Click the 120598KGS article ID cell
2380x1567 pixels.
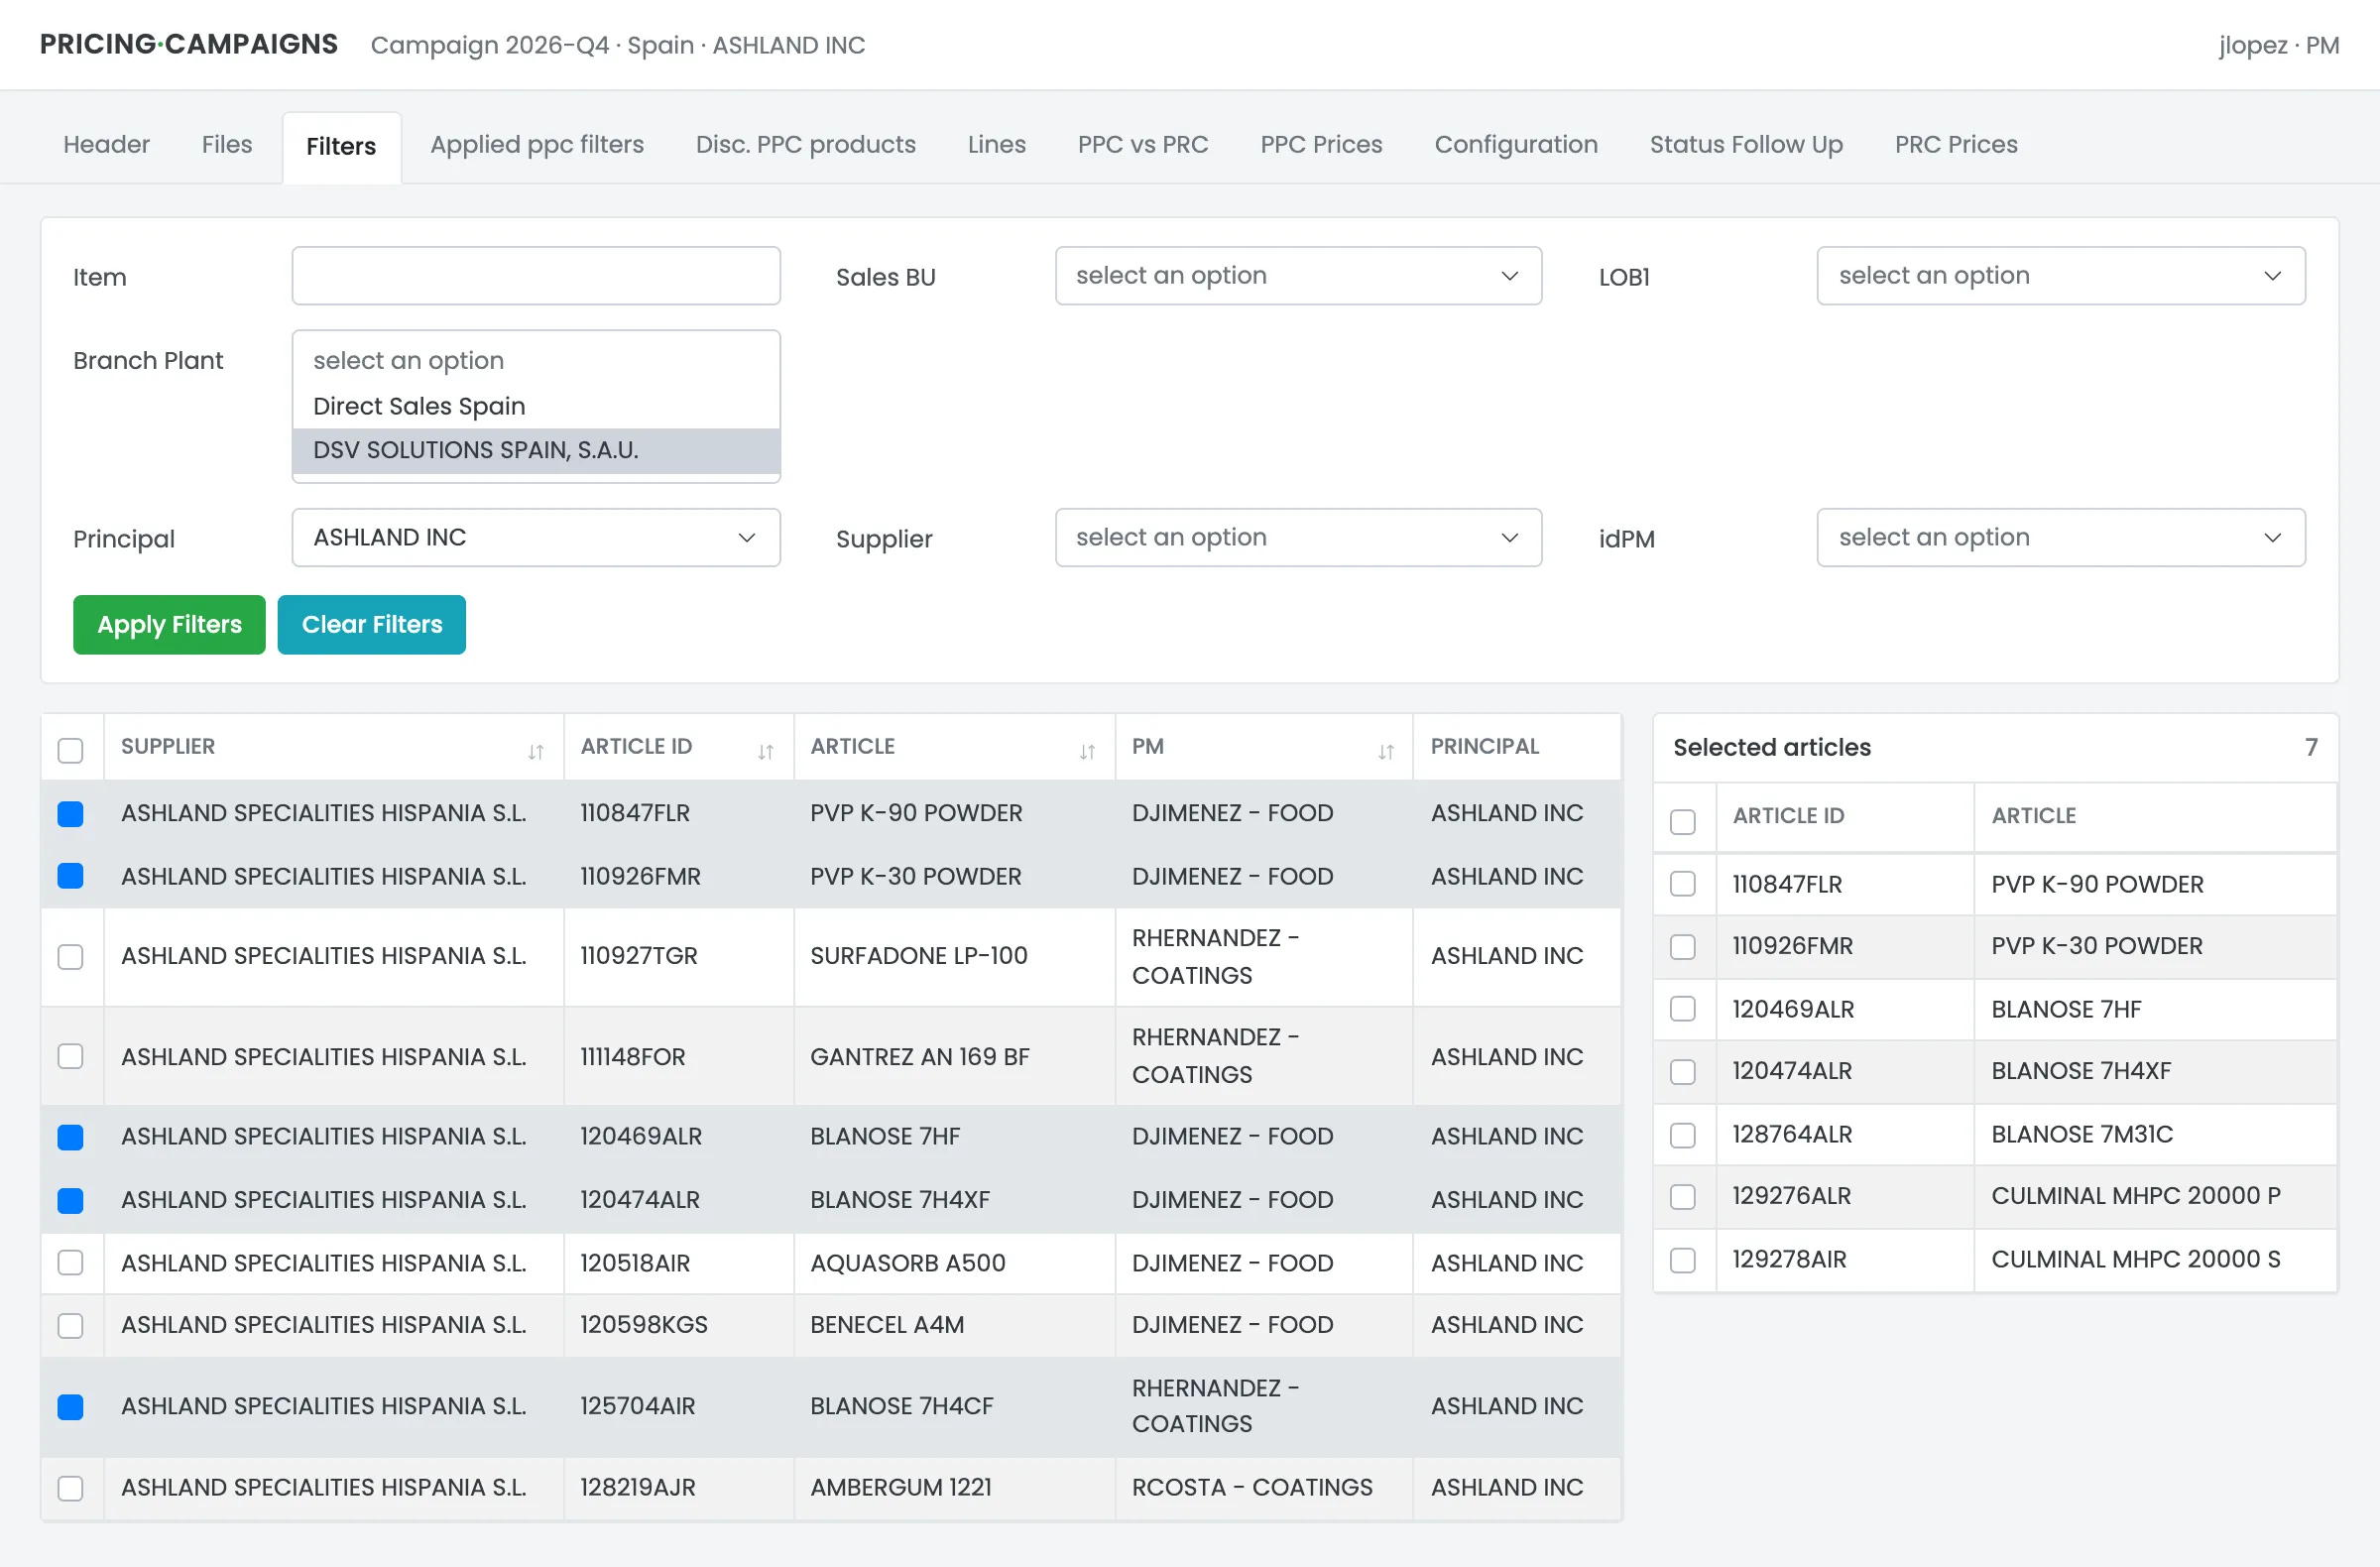(679, 1325)
